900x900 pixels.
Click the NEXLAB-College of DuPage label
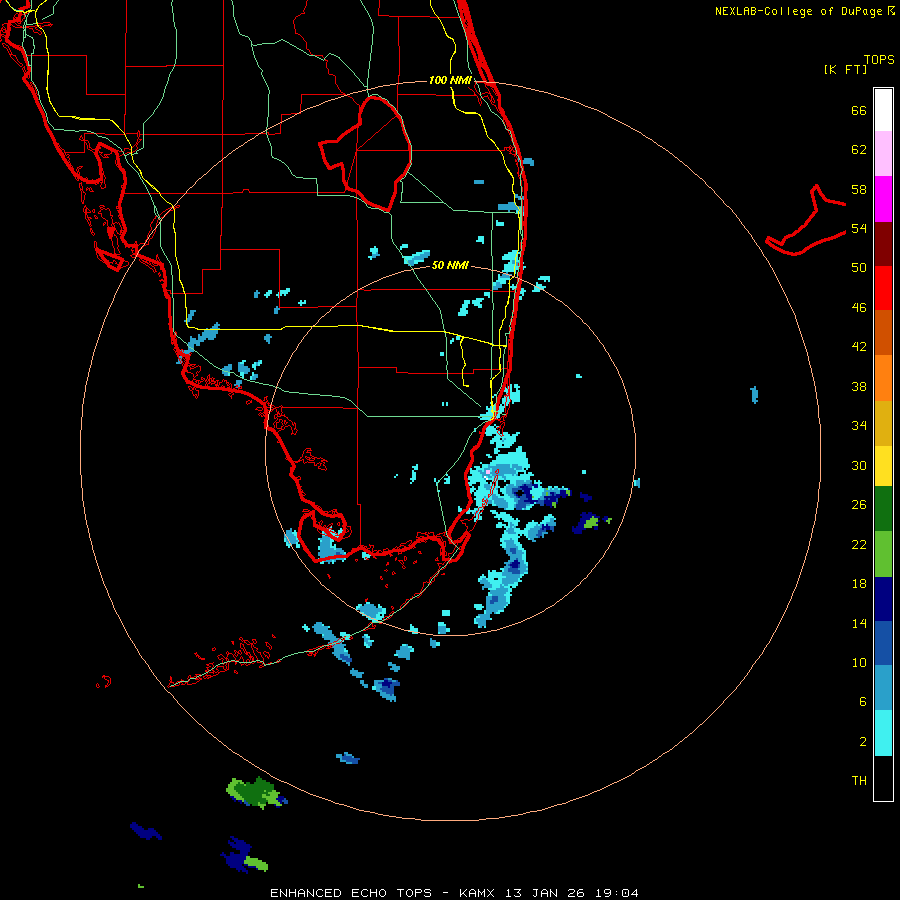click(800, 11)
